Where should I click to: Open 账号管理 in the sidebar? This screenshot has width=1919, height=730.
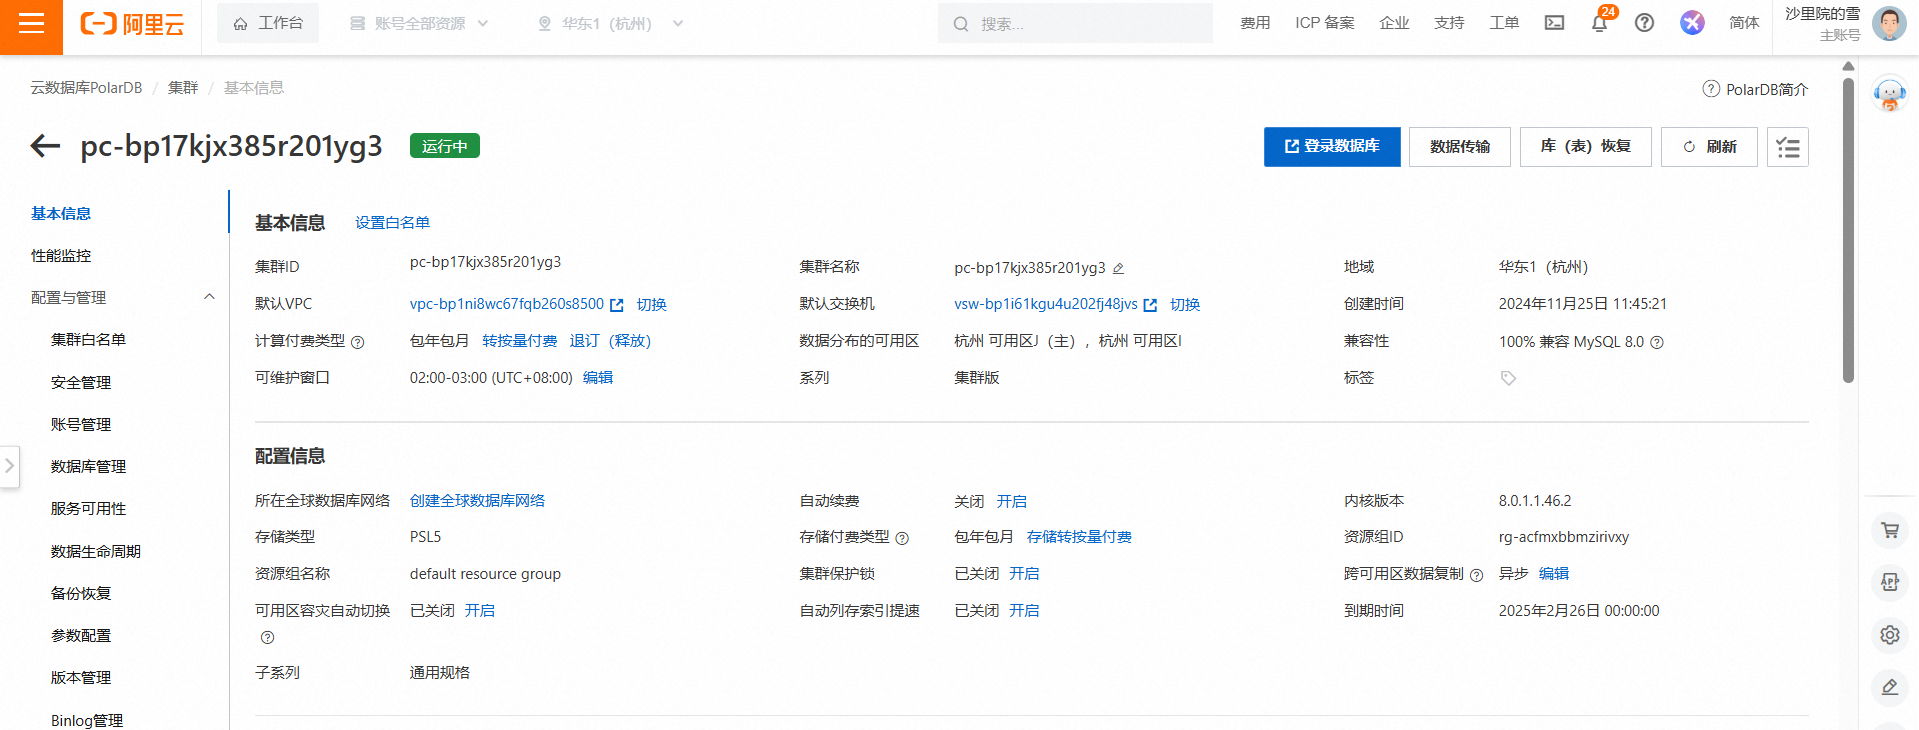tap(81, 424)
